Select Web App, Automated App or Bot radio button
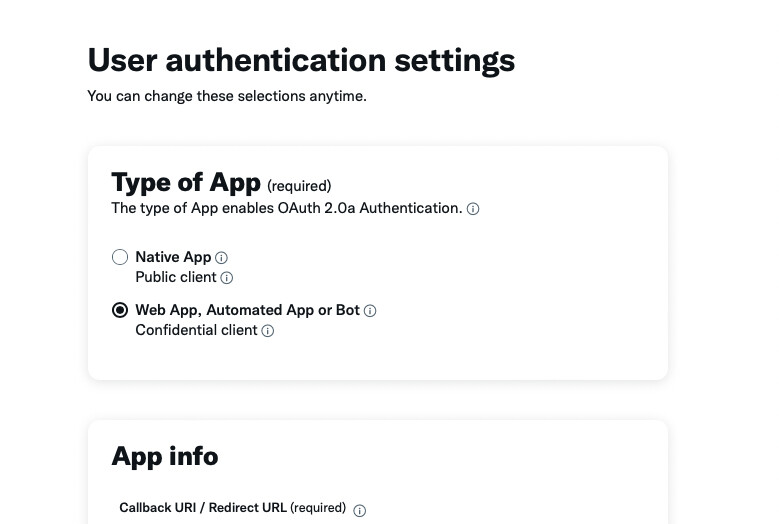This screenshot has height=524, width=779. tap(120, 310)
